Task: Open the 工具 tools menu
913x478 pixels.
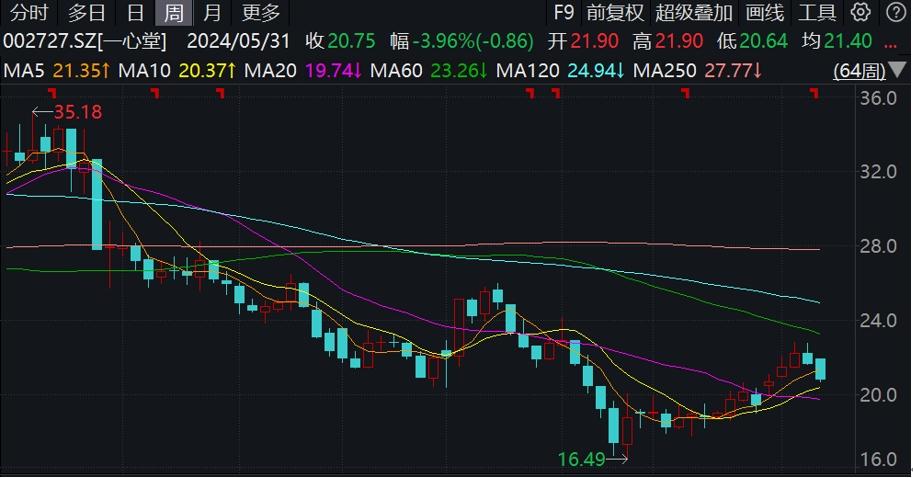Action: point(818,13)
